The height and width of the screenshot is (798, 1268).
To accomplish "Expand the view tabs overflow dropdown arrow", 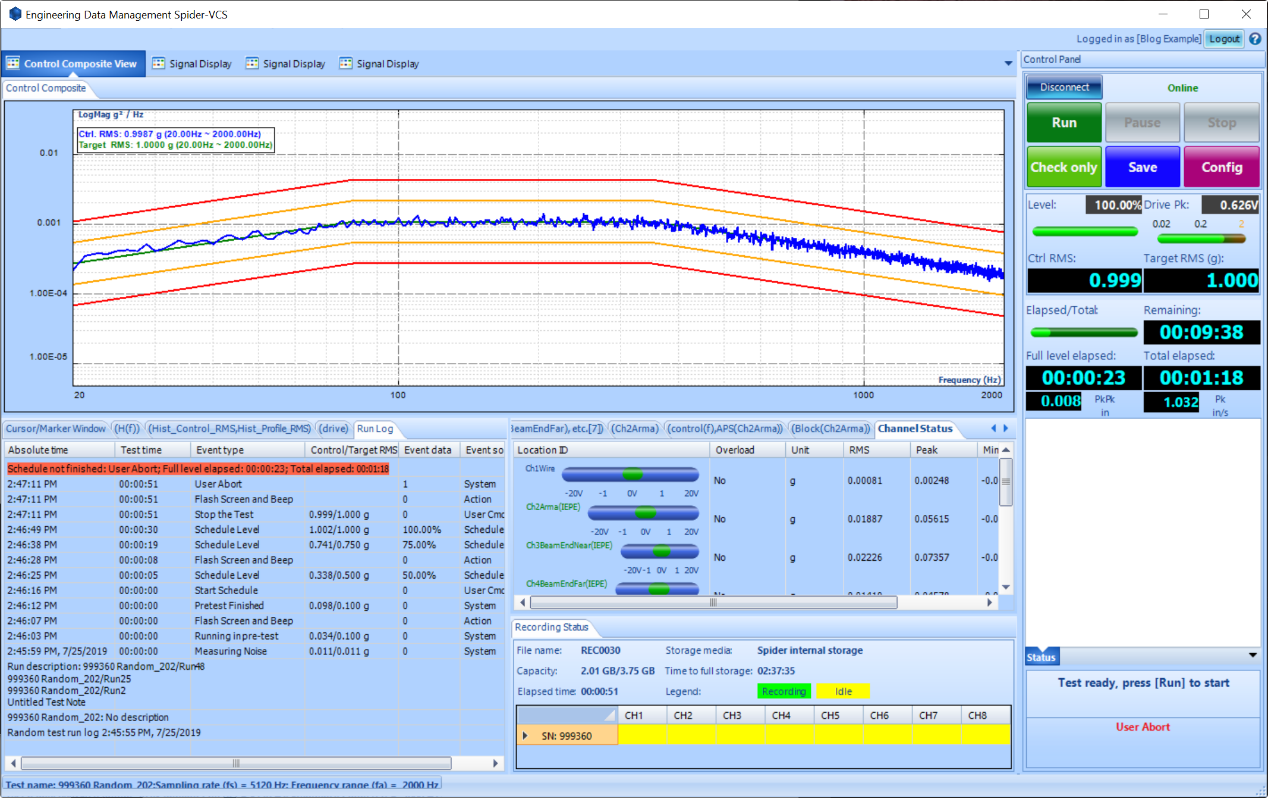I will tap(1008, 64).
